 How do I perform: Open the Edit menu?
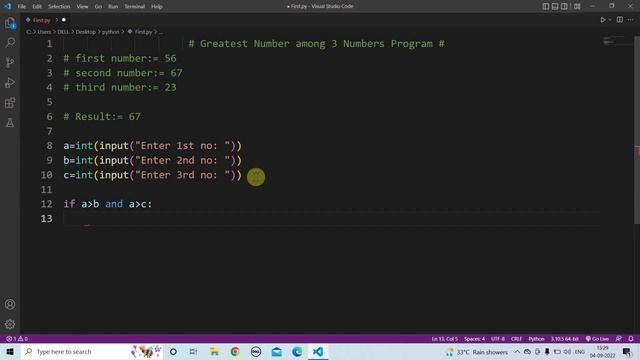point(37,6)
